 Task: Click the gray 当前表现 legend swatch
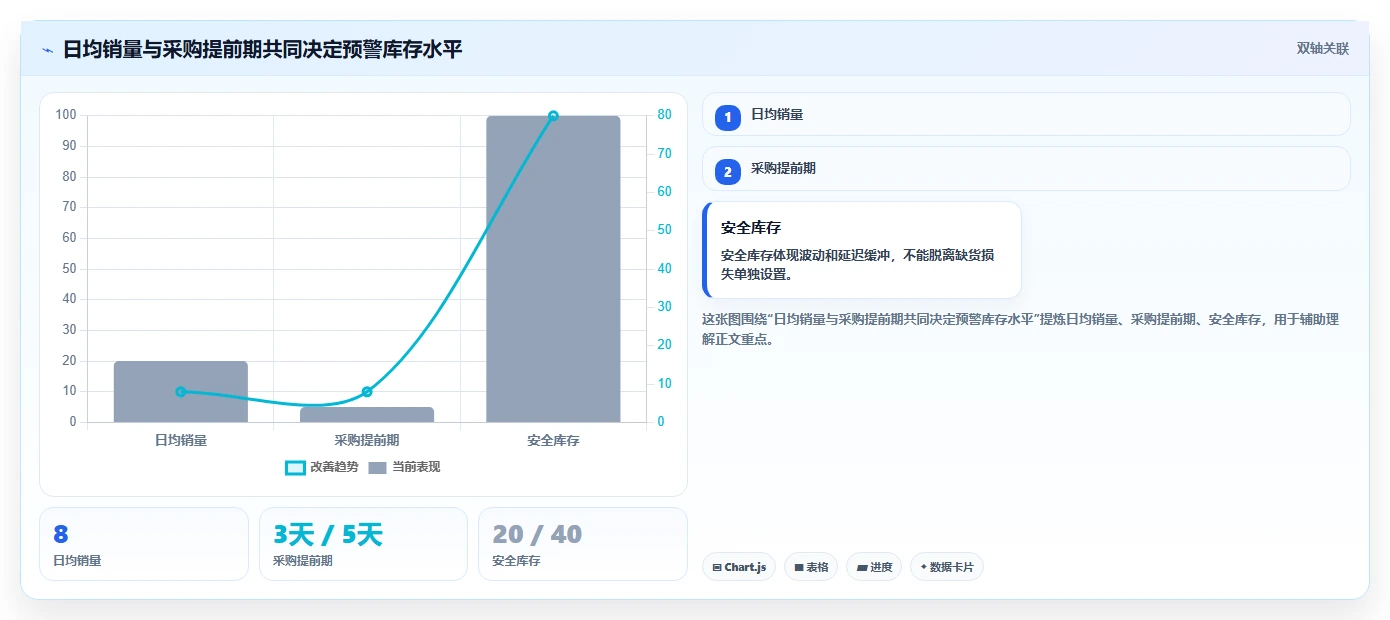pyautogui.click(x=377, y=468)
